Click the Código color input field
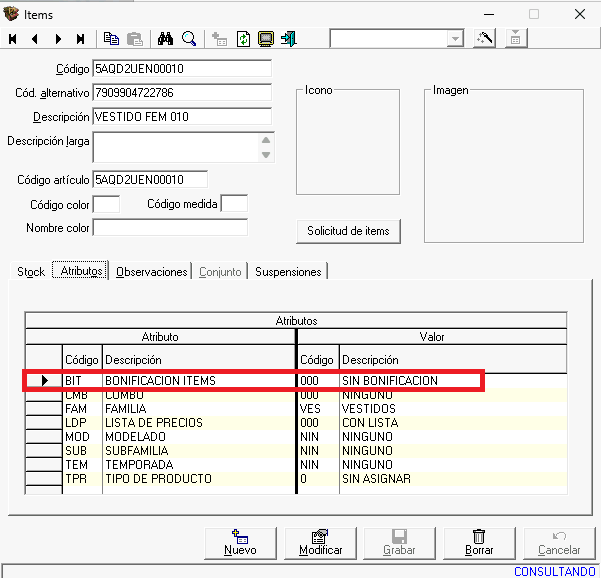Image resolution: width=601 pixels, height=578 pixels. click(106, 205)
